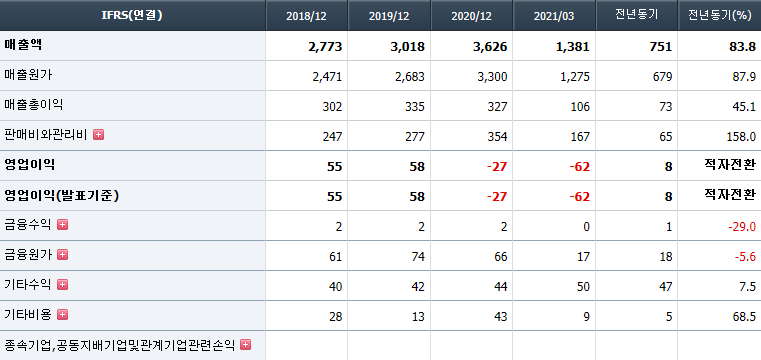Image resolution: width=761 pixels, height=360 pixels.
Task: Expand the 기타수익 row plus icon
Action: pos(62,285)
